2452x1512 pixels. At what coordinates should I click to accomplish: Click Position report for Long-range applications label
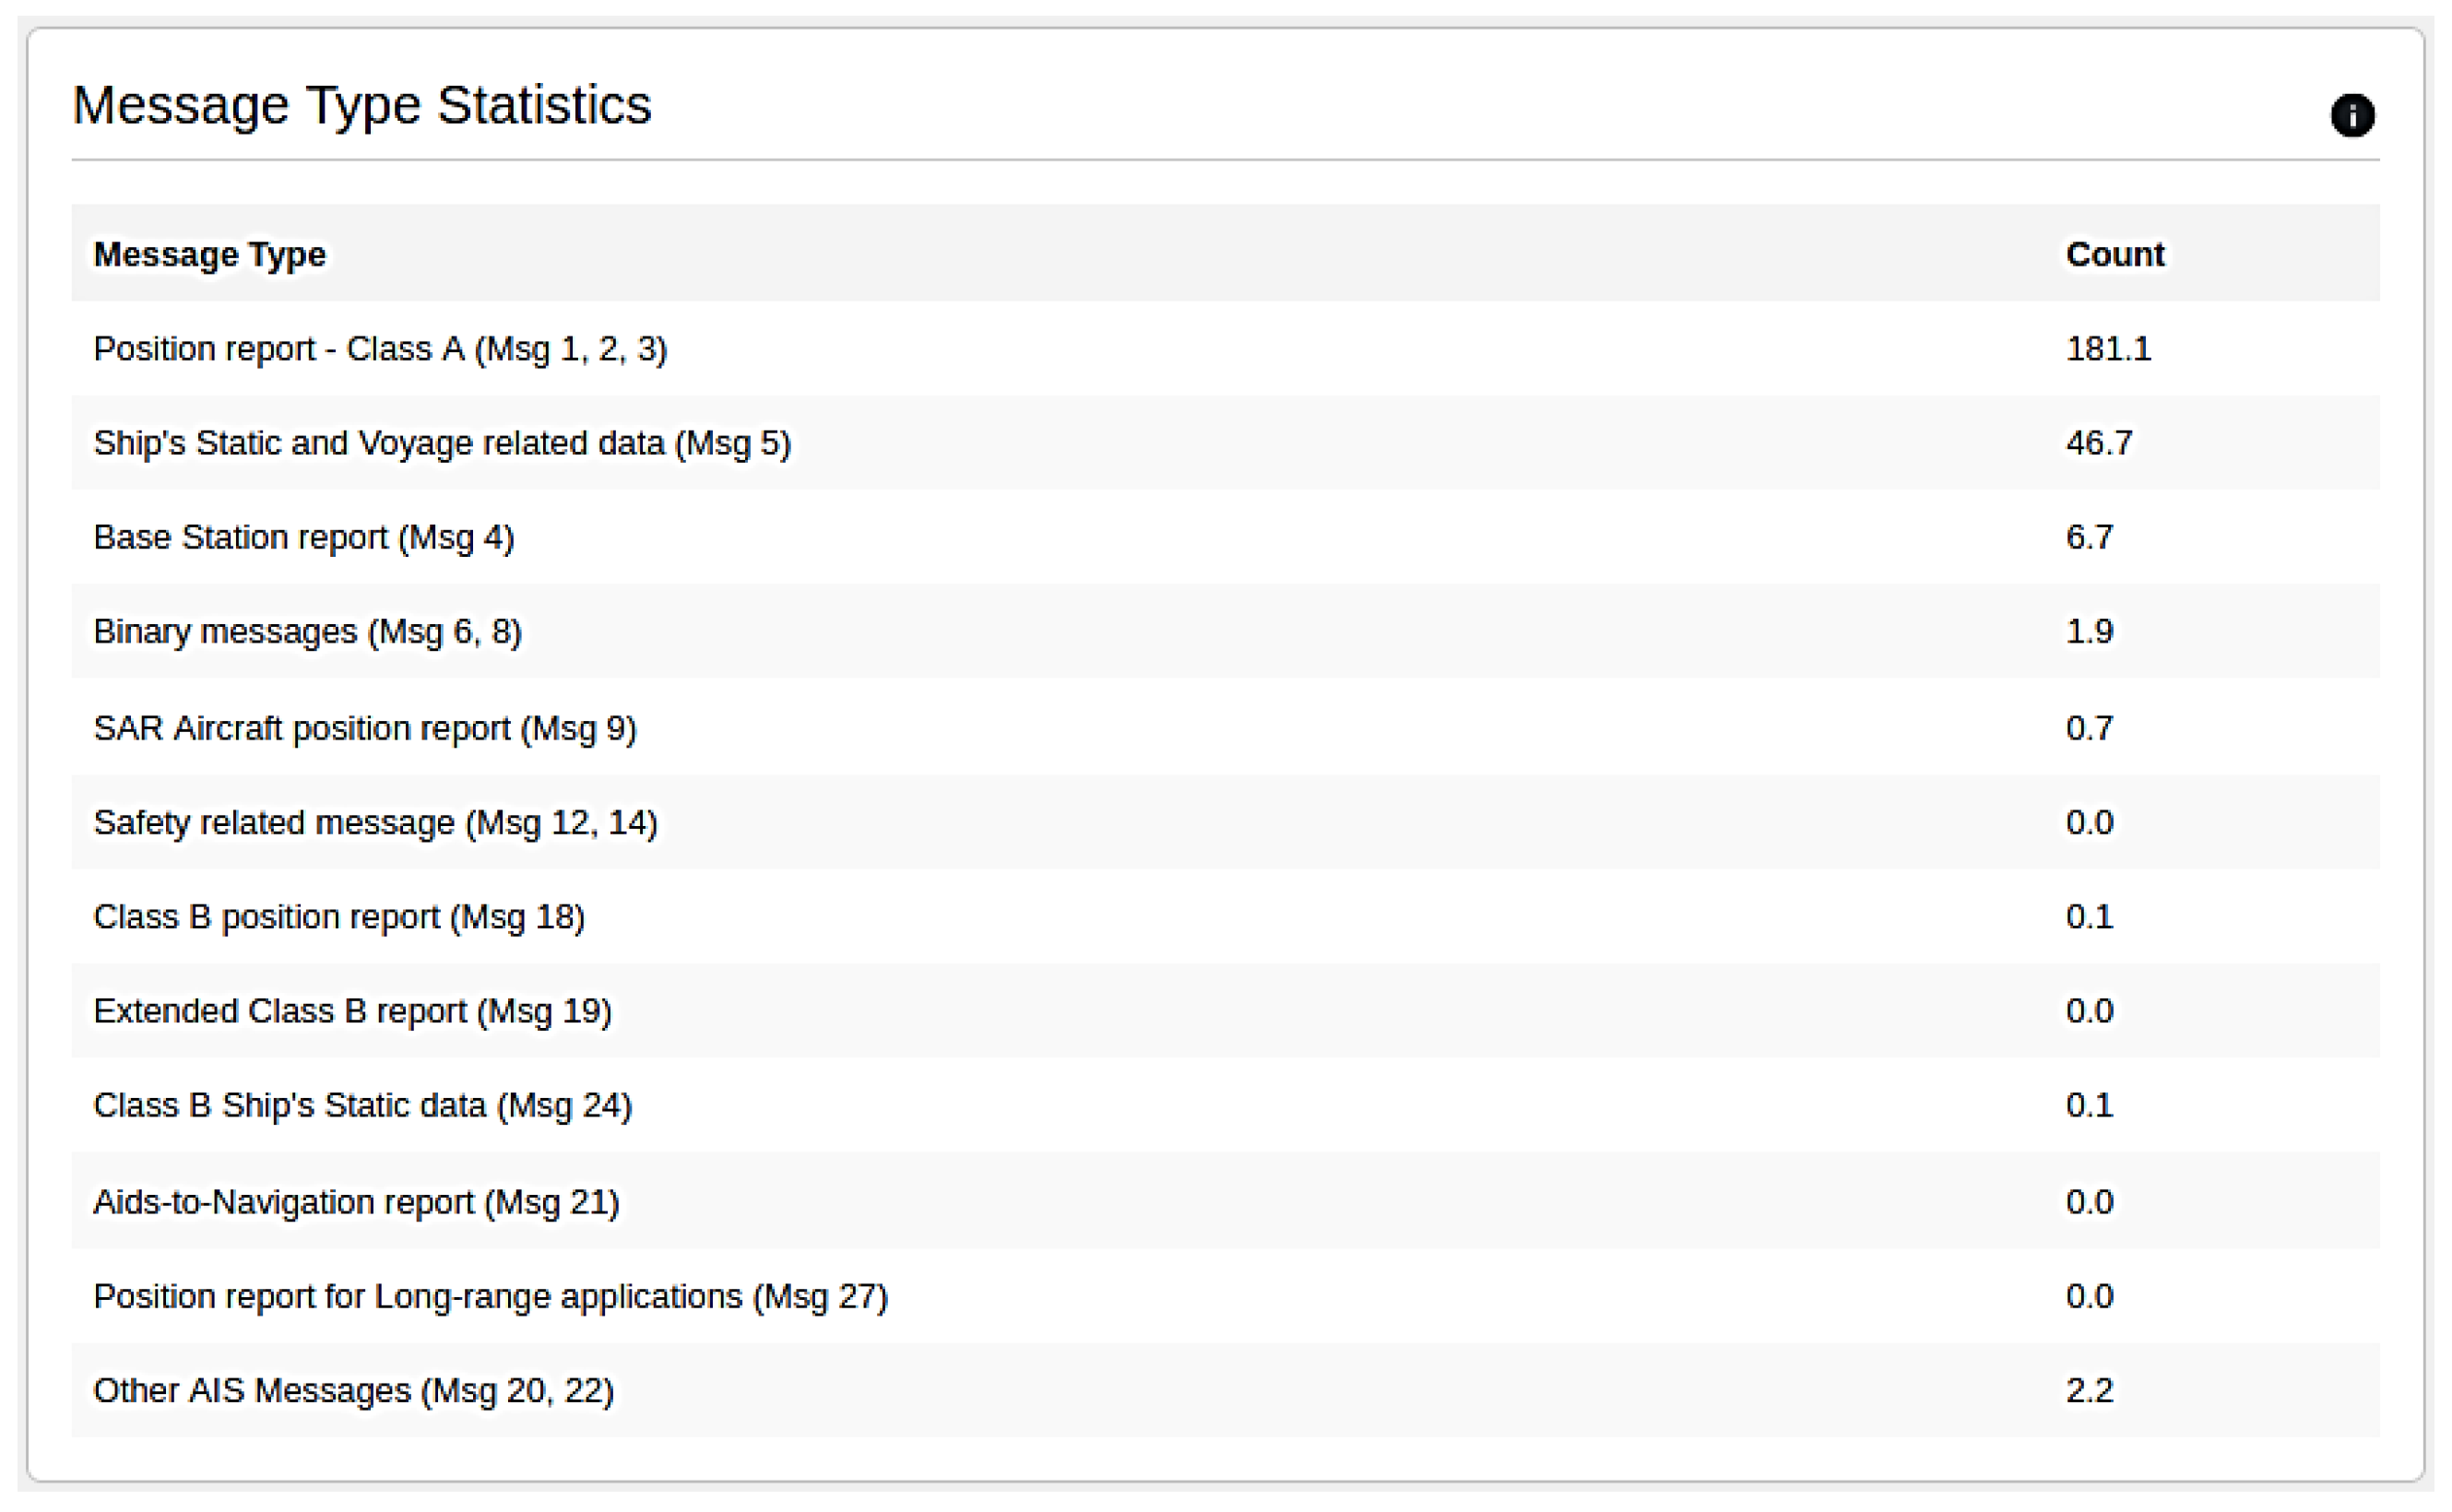click(490, 1296)
